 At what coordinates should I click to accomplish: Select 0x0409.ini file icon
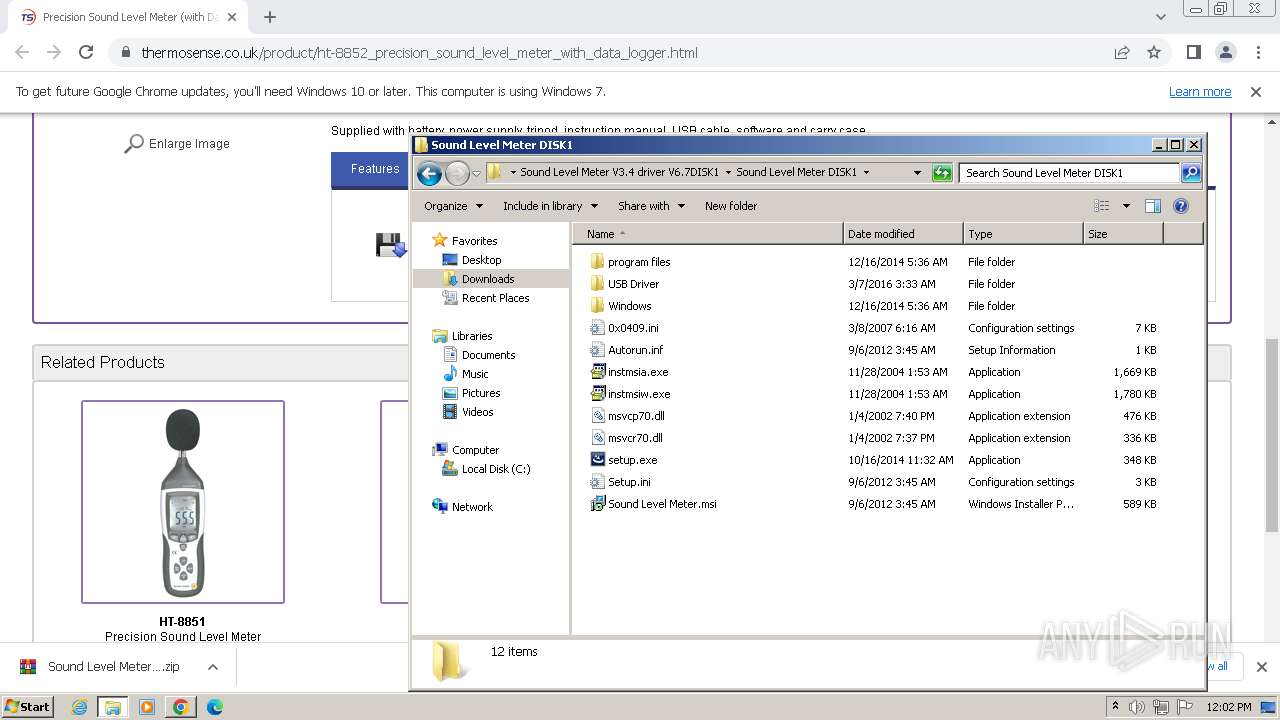click(x=597, y=328)
